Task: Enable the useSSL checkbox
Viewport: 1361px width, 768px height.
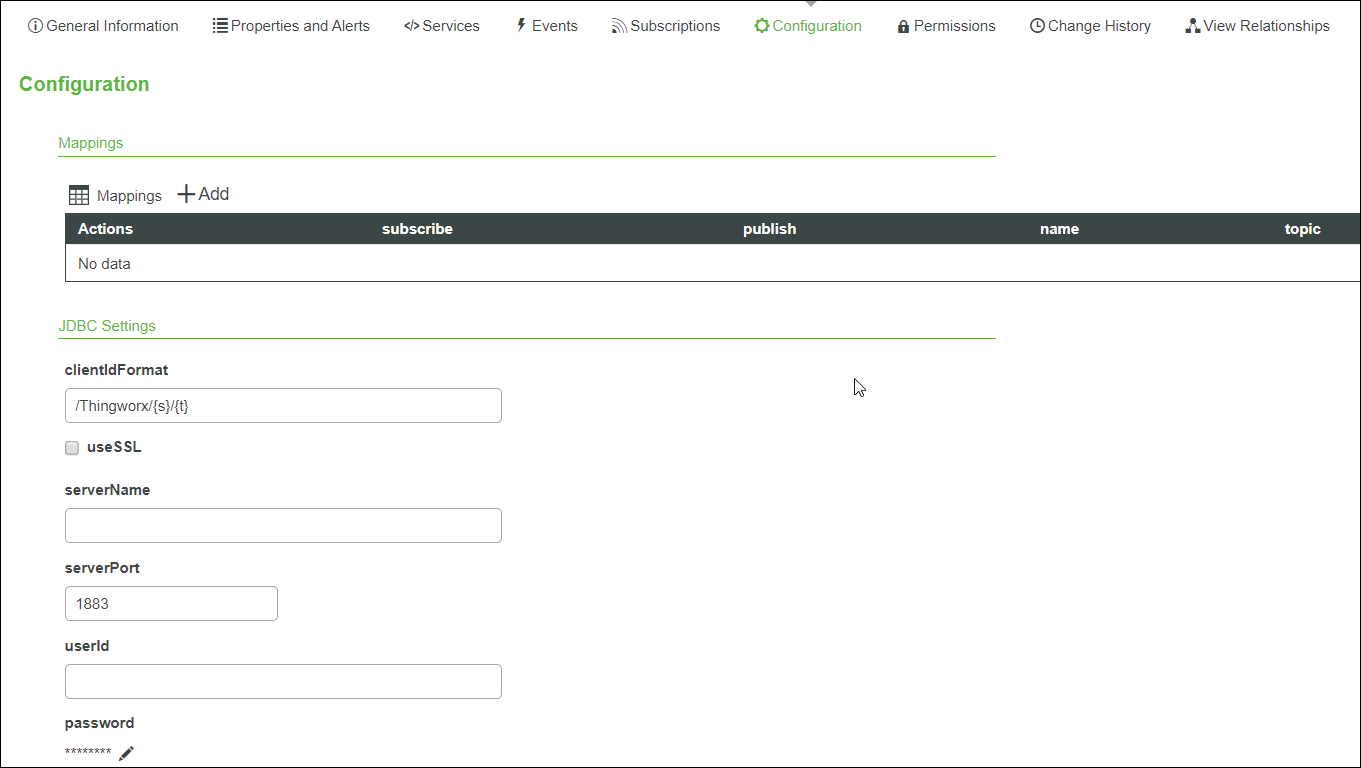Action: point(72,448)
